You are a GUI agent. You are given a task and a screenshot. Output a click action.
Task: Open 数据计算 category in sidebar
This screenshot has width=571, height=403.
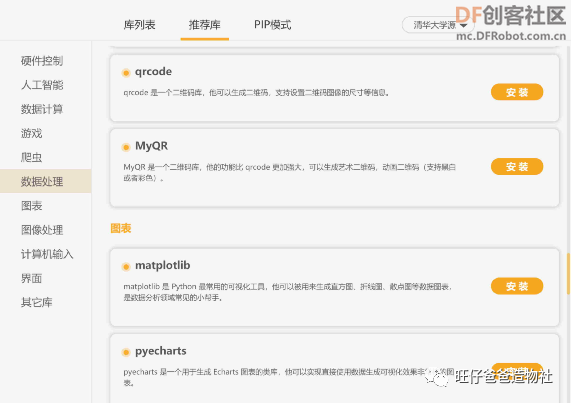tap(42, 109)
